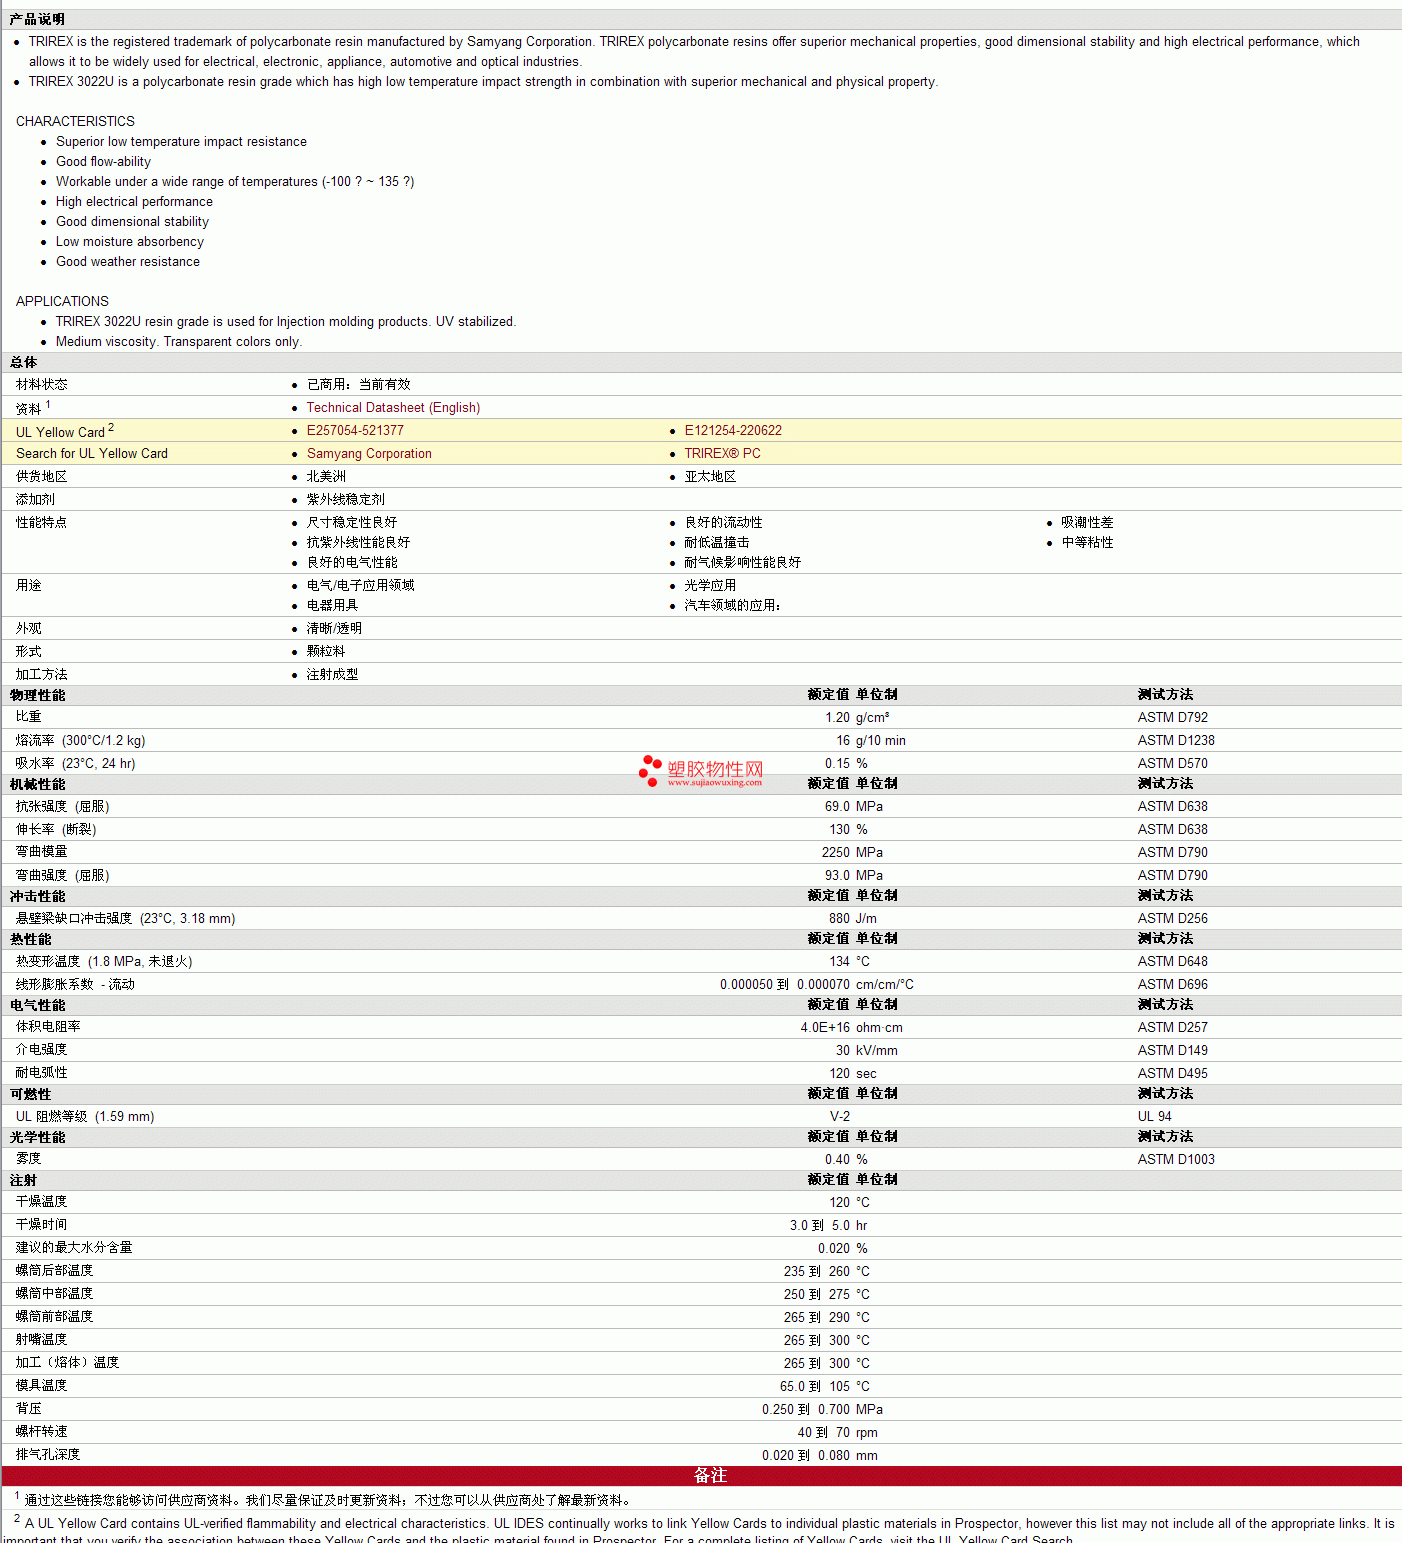1402x1543 pixels.
Task: Click the 注射成型 processing method entry
Action: pyautogui.click(x=332, y=675)
